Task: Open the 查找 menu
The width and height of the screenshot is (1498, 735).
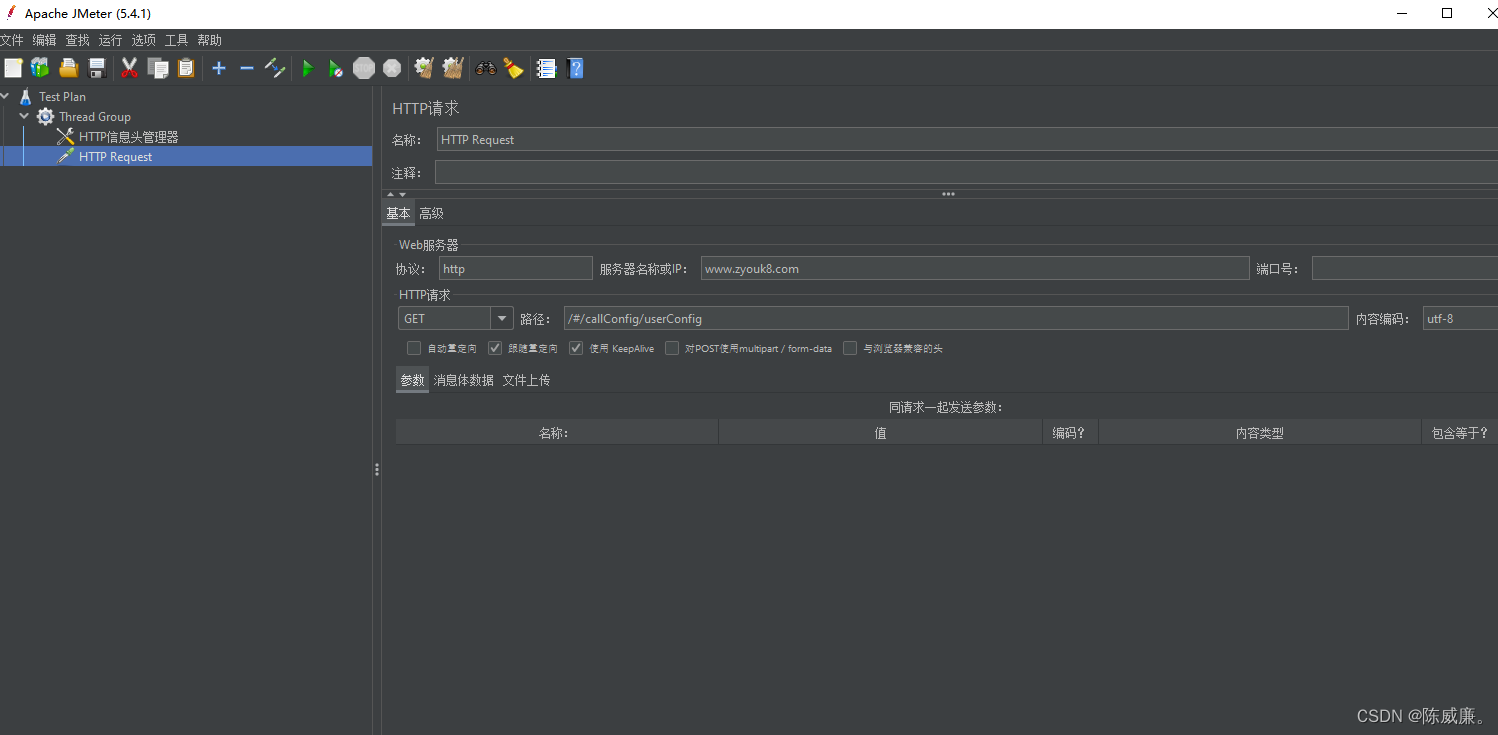Action: 78,40
